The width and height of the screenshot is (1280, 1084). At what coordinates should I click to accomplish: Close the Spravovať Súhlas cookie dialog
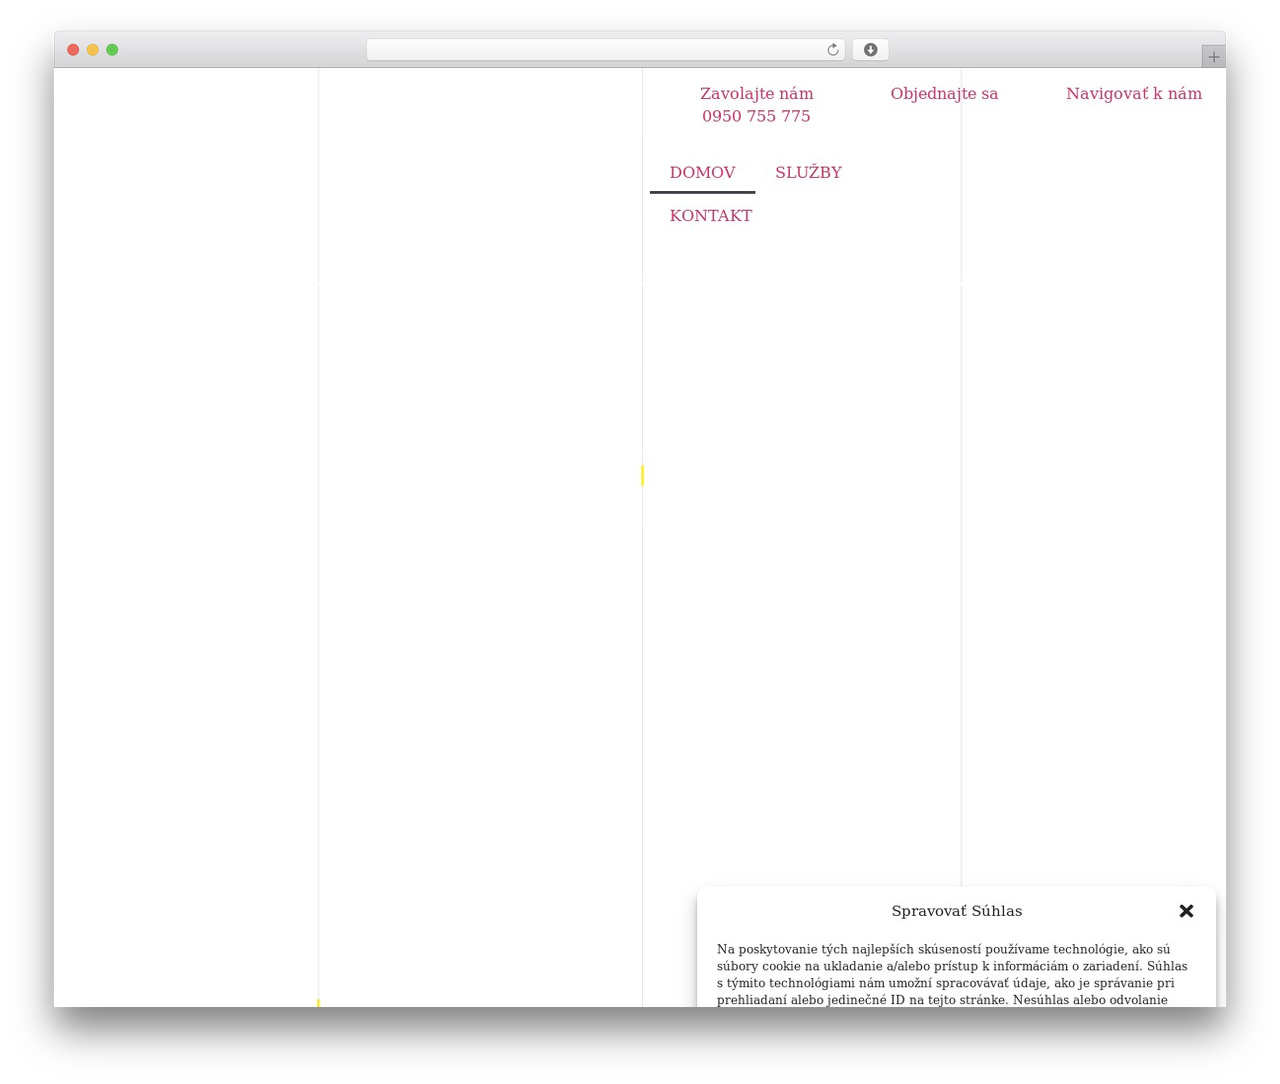[1186, 911]
